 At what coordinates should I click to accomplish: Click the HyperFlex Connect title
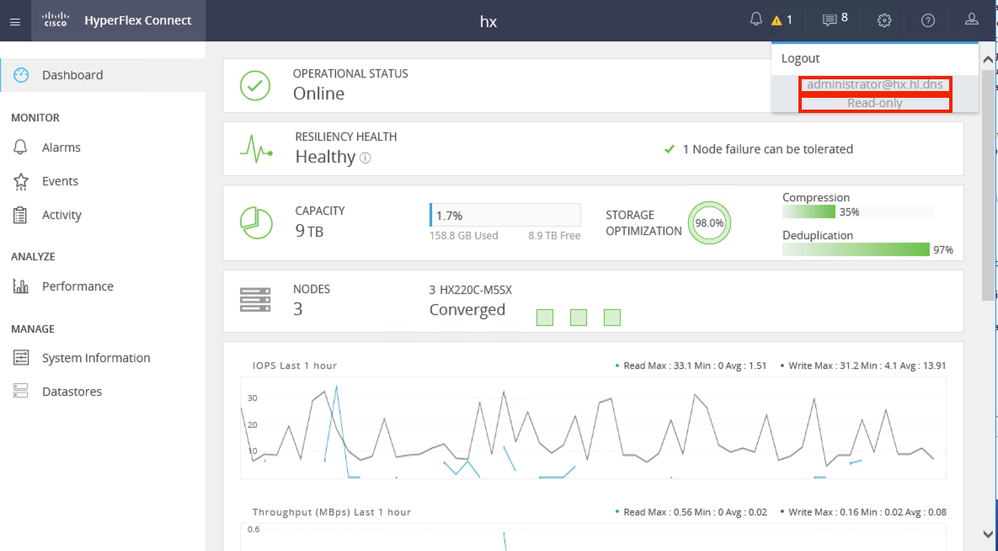click(x=137, y=20)
